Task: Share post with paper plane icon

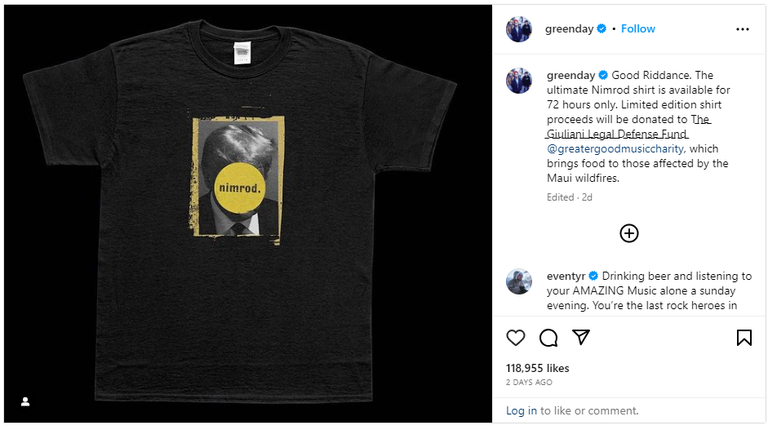Action: tap(581, 337)
